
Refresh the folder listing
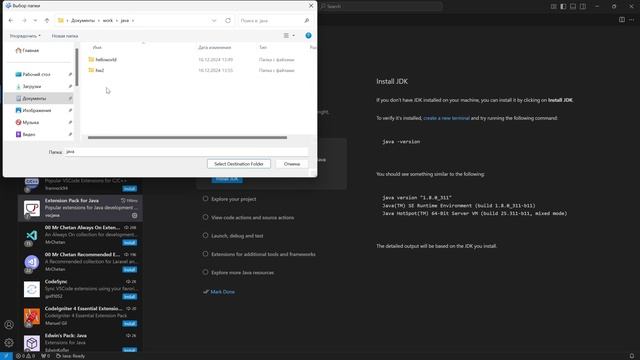click(228, 20)
